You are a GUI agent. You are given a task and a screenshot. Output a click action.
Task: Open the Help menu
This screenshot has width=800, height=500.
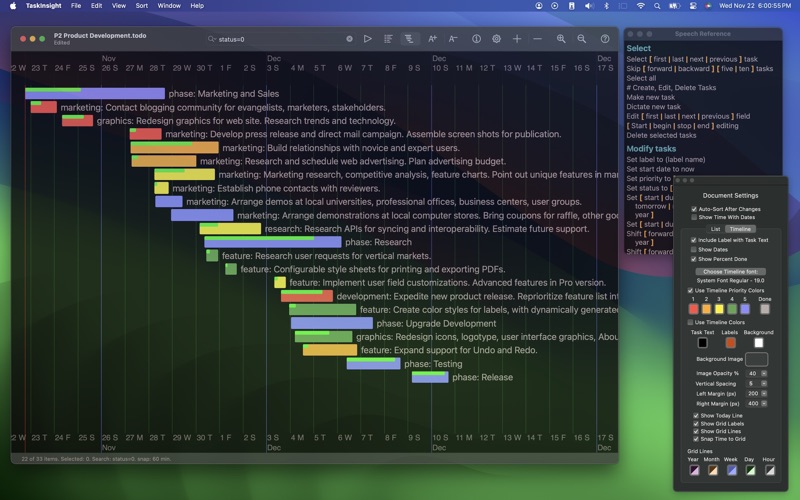(197, 6)
